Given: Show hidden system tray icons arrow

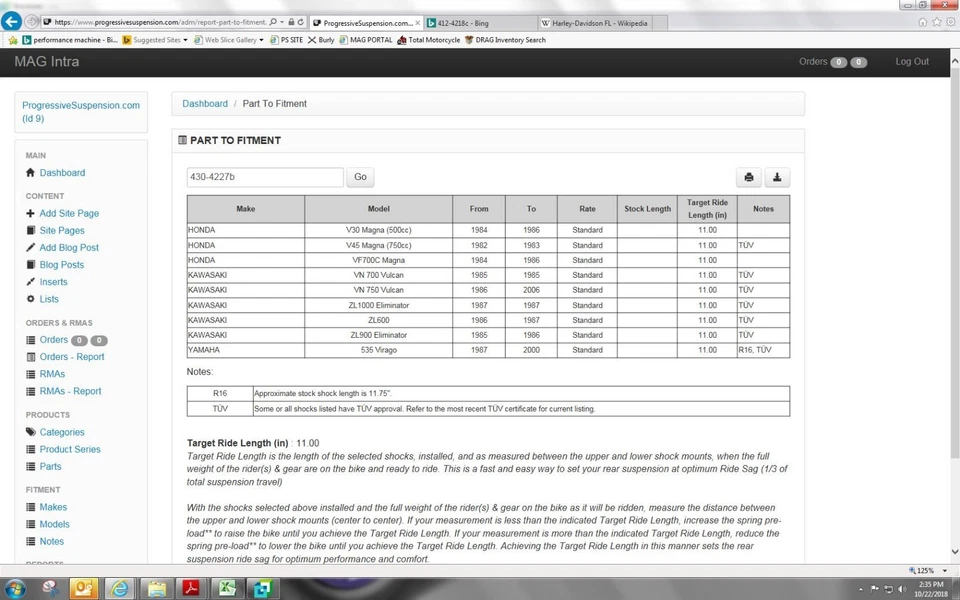Looking at the screenshot, I should pos(861,589).
